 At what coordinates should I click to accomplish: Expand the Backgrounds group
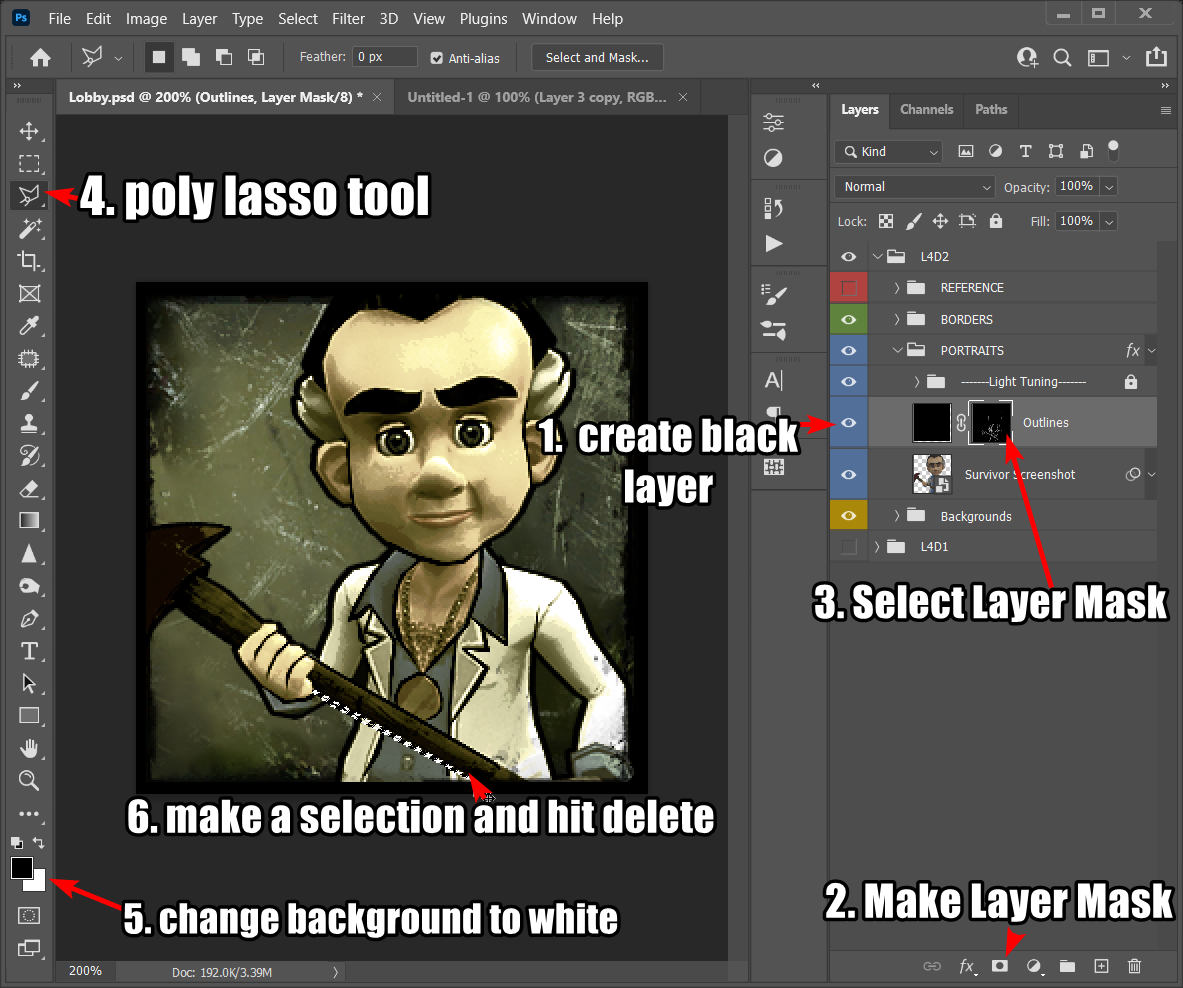pos(896,515)
